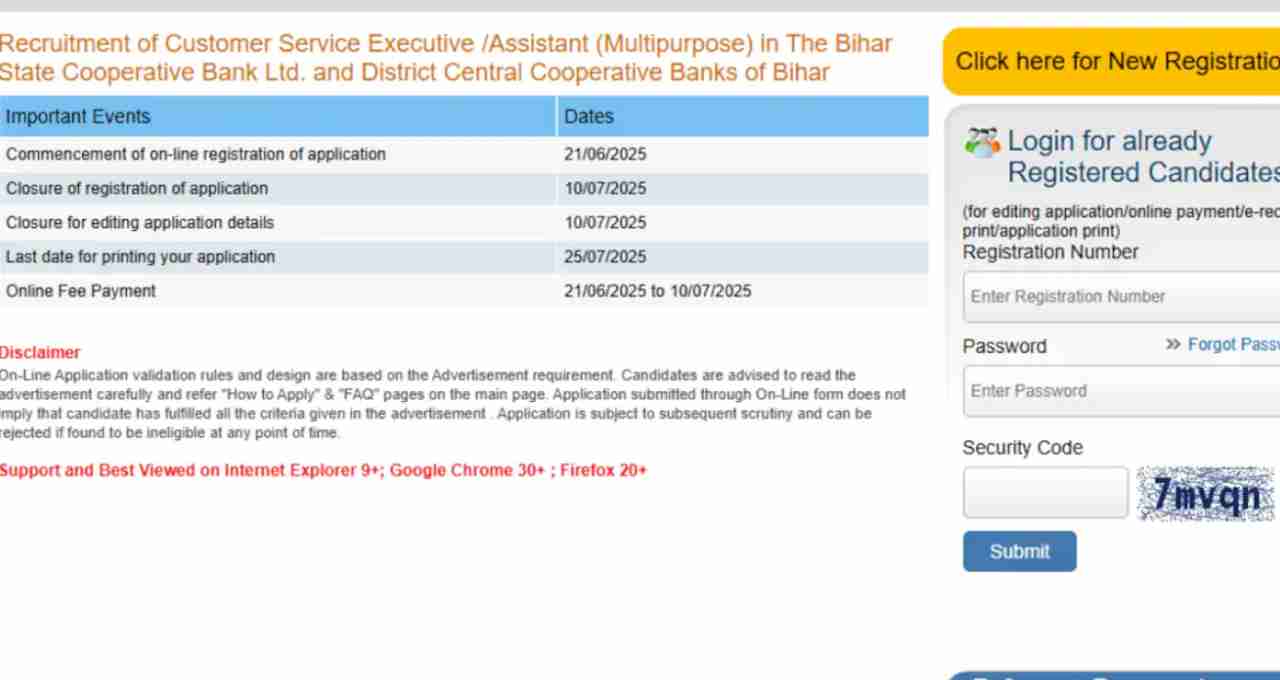
Task: Click the Security Code text box
Action: (x=1045, y=493)
